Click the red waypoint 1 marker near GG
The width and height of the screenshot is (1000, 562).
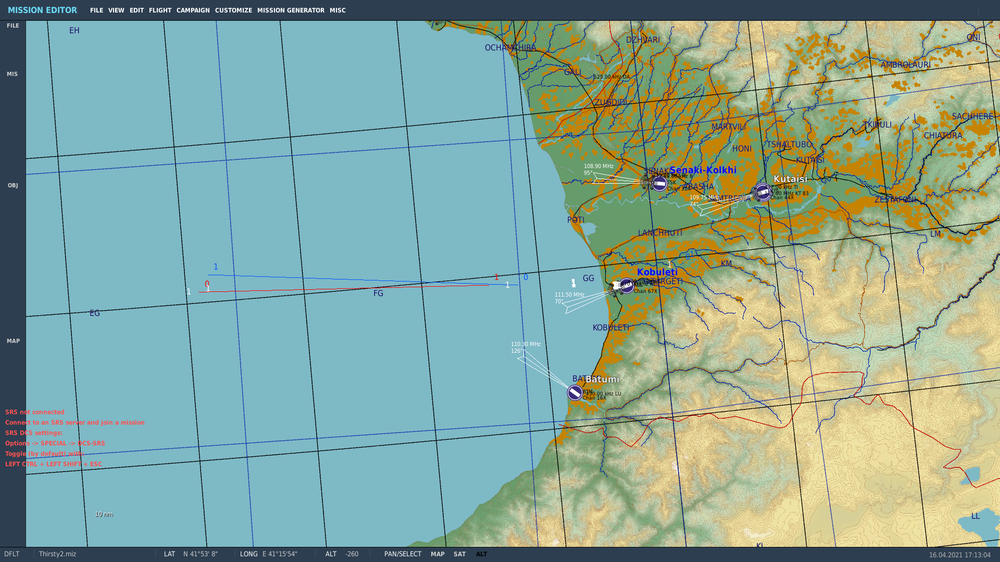pos(497,277)
